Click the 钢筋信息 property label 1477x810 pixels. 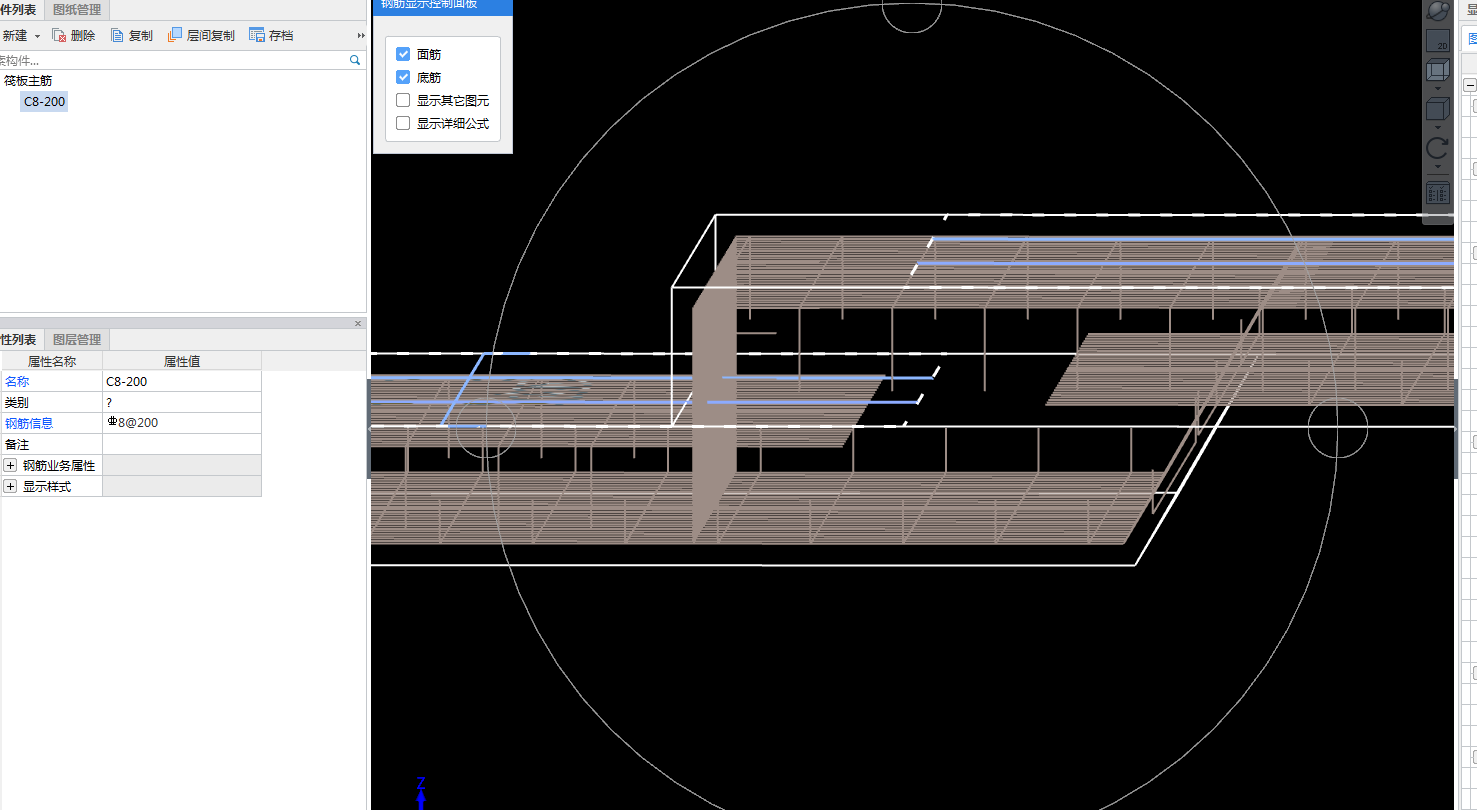pos(29,423)
